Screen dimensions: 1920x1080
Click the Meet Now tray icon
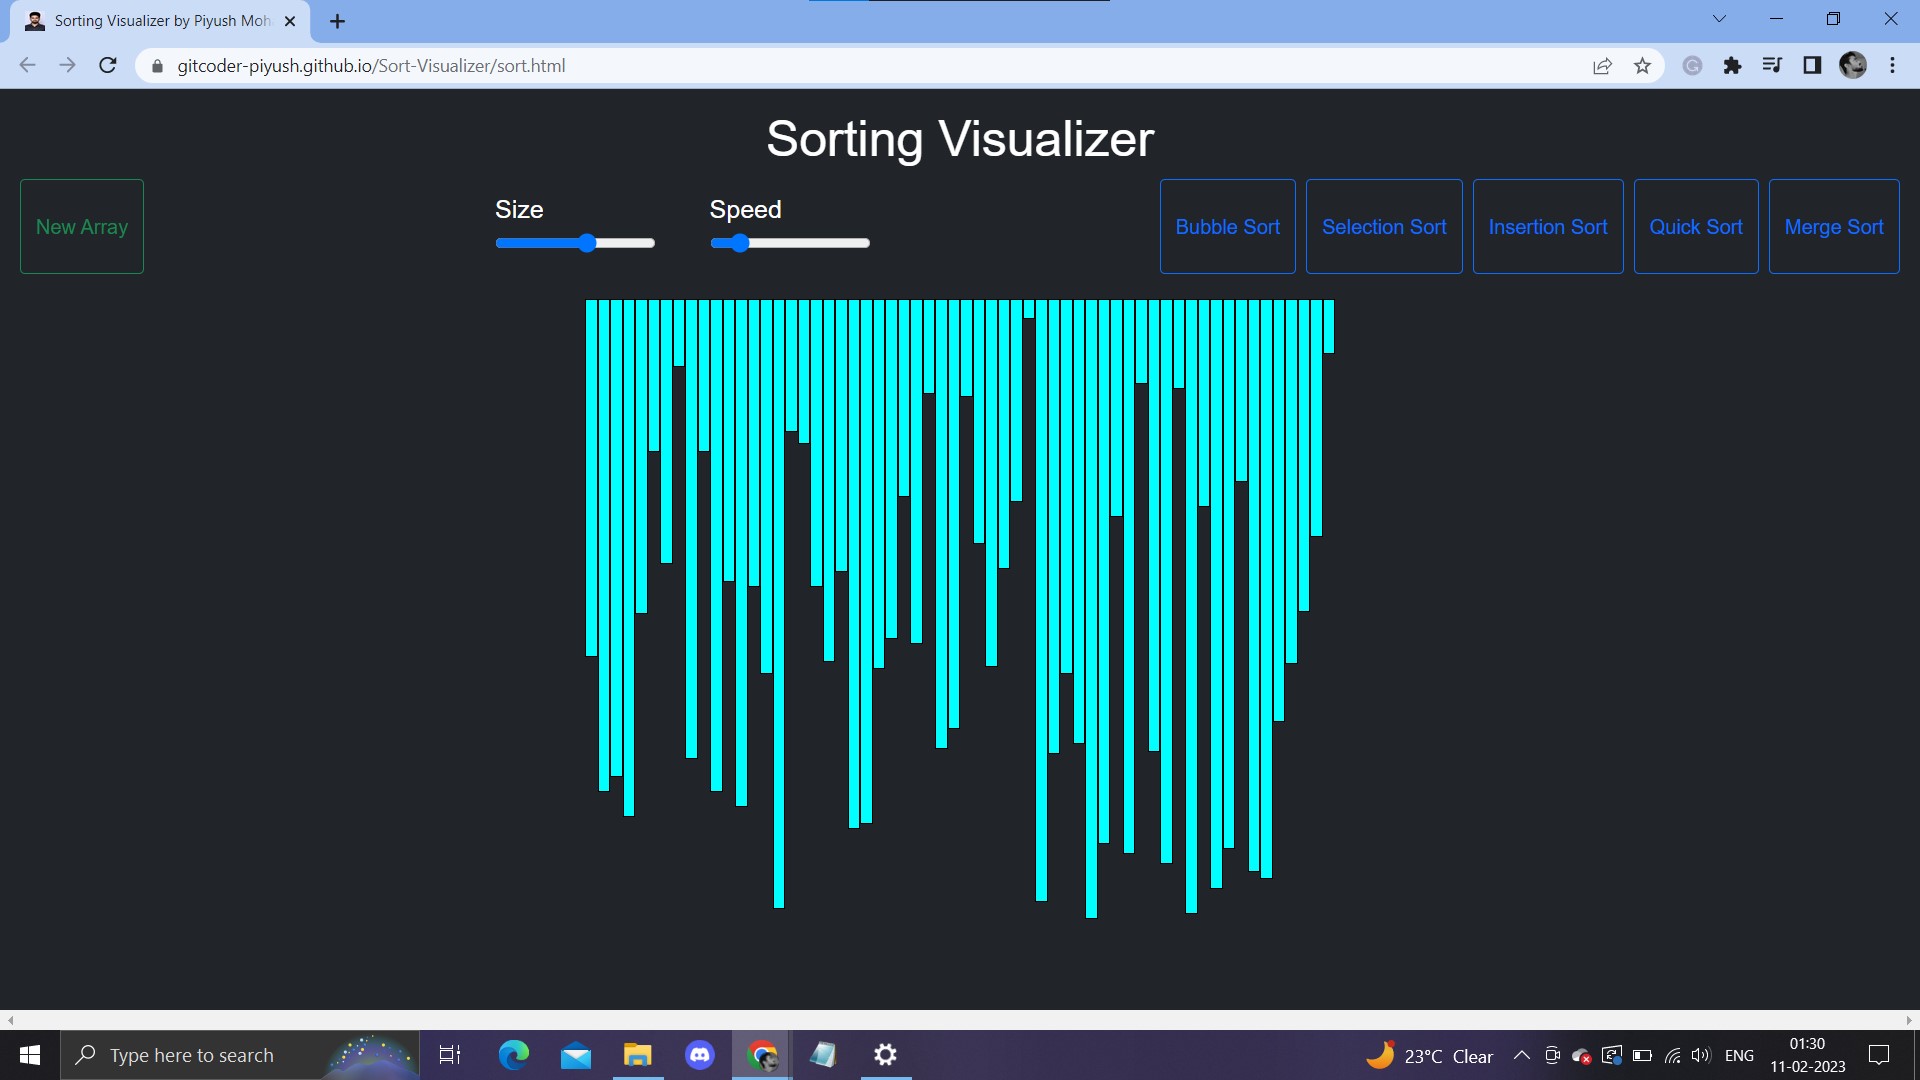1552,1055
